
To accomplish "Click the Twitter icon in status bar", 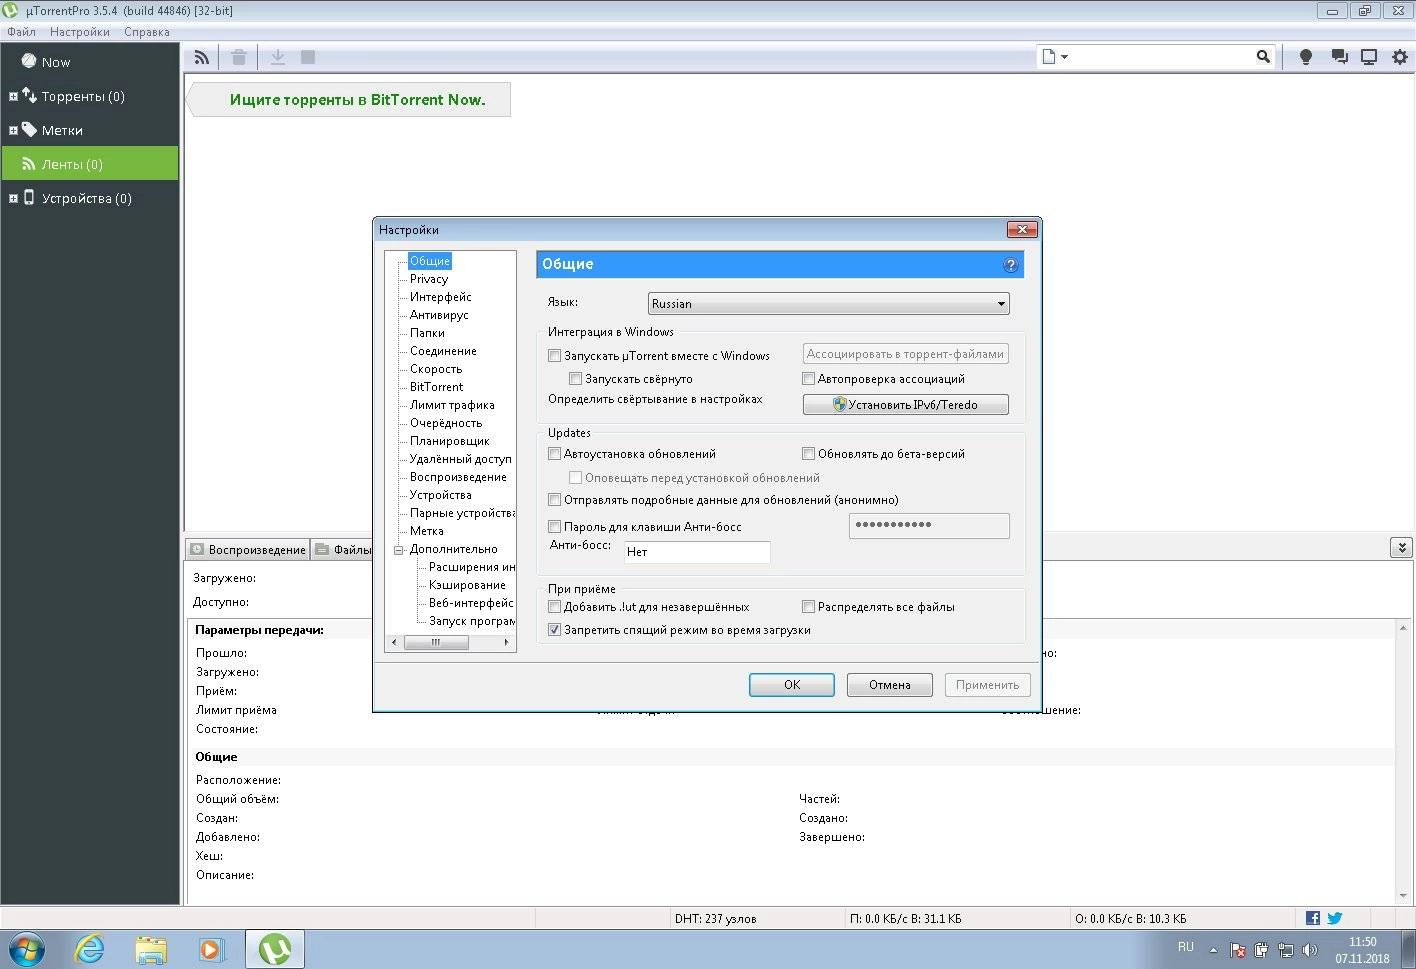I will tap(1335, 918).
